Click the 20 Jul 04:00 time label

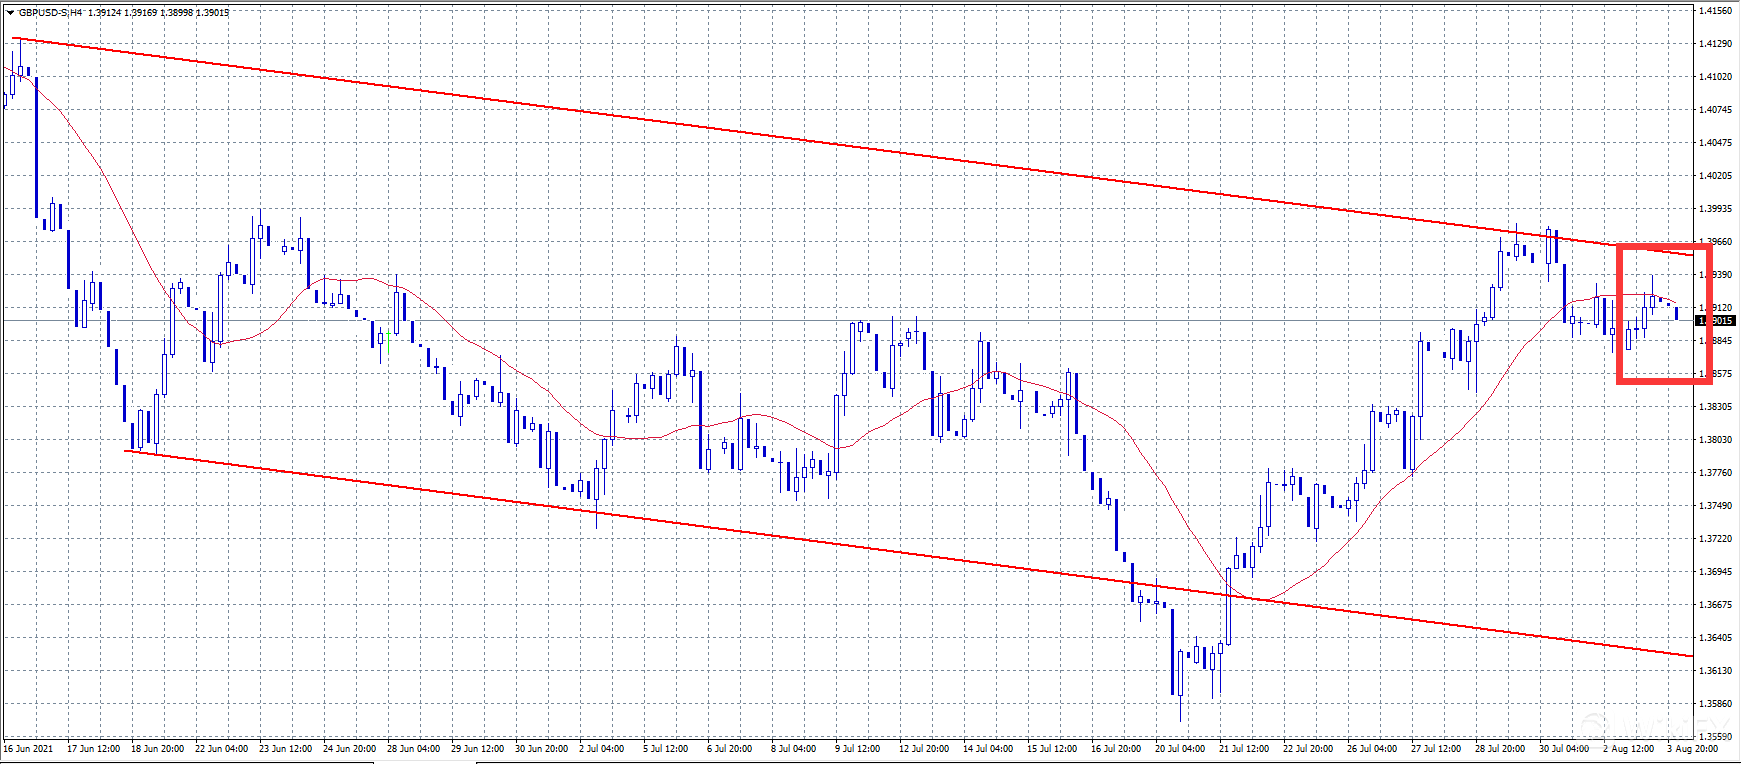(x=1181, y=748)
